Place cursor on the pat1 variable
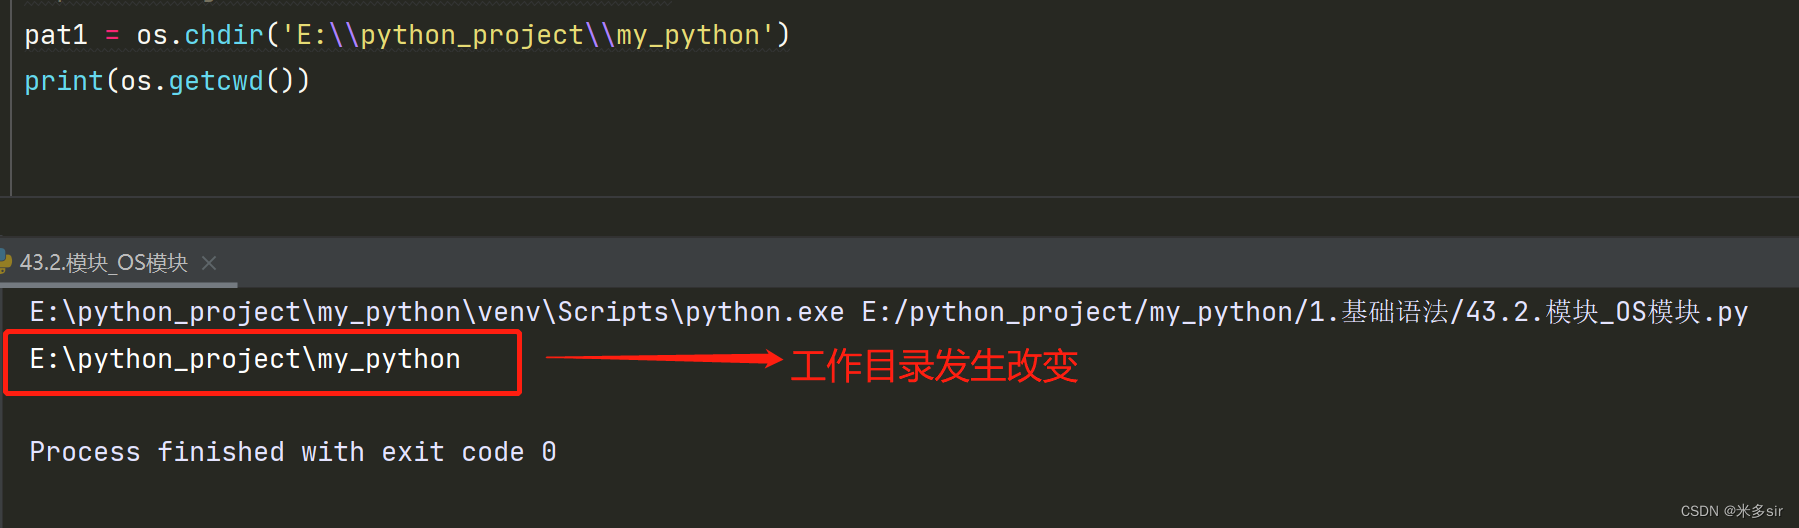The width and height of the screenshot is (1799, 528). pyautogui.click(x=56, y=36)
